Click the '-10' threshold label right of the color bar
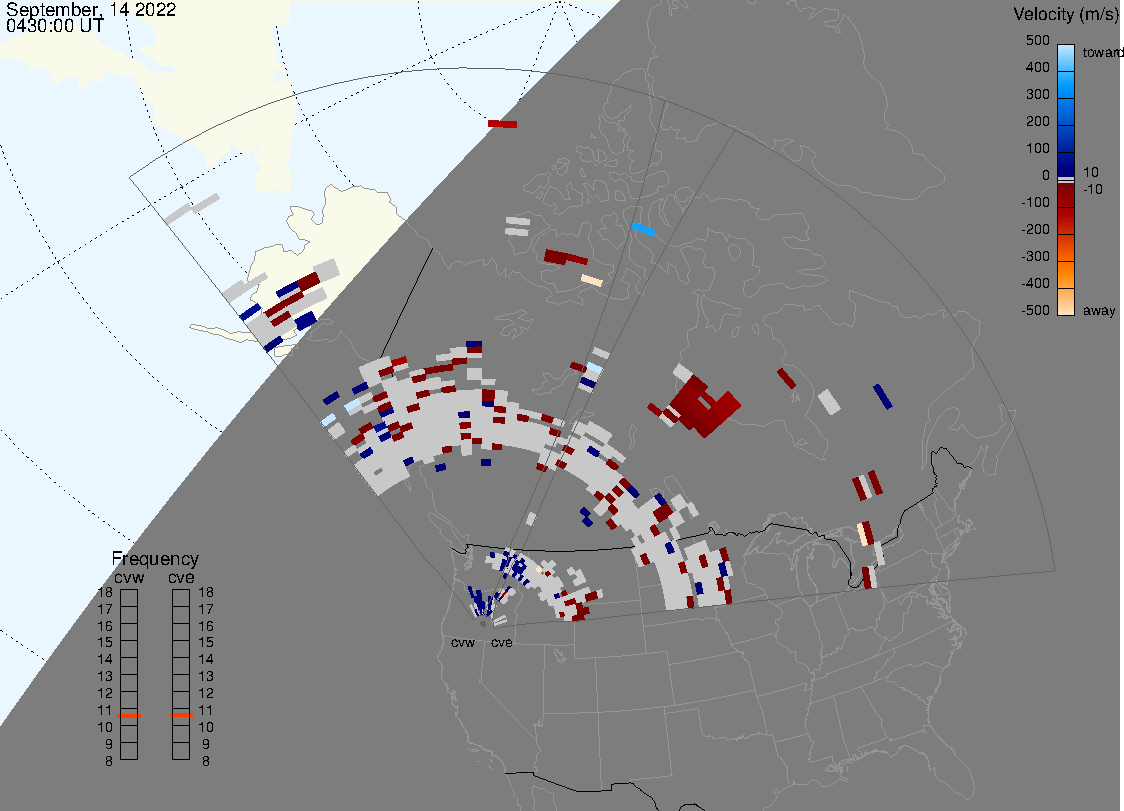The height and width of the screenshot is (811, 1124). pyautogui.click(x=1092, y=189)
